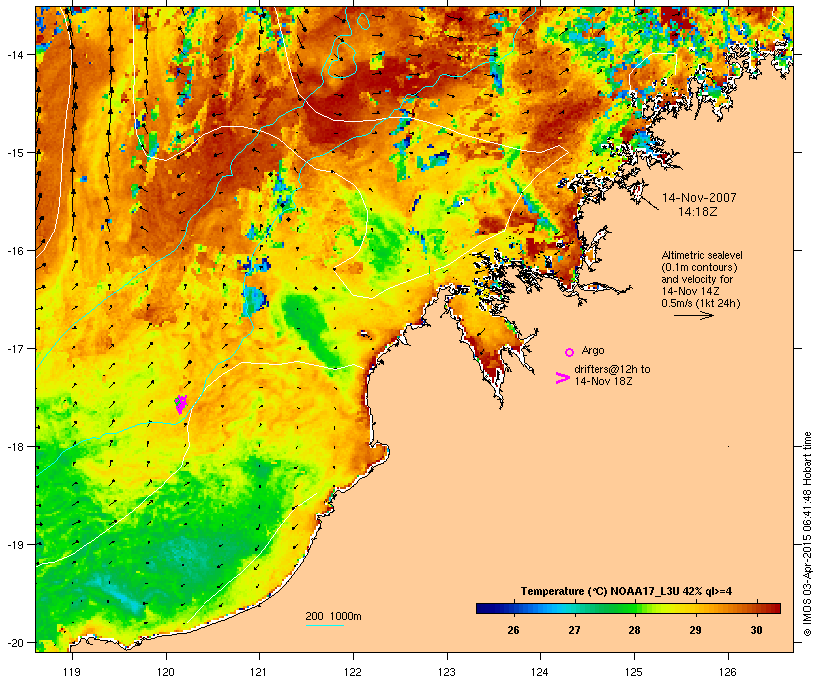Click the velocity scale reference arrow
The width and height of the screenshot is (820, 680).
point(693,315)
